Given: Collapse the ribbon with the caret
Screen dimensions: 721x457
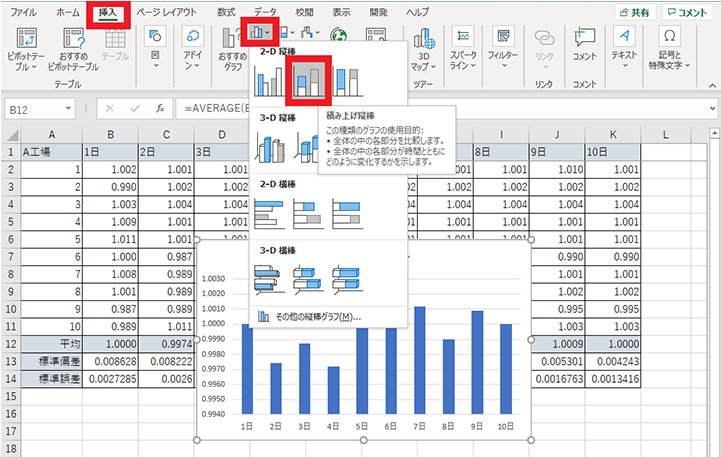Looking at the screenshot, I should tap(712, 86).
